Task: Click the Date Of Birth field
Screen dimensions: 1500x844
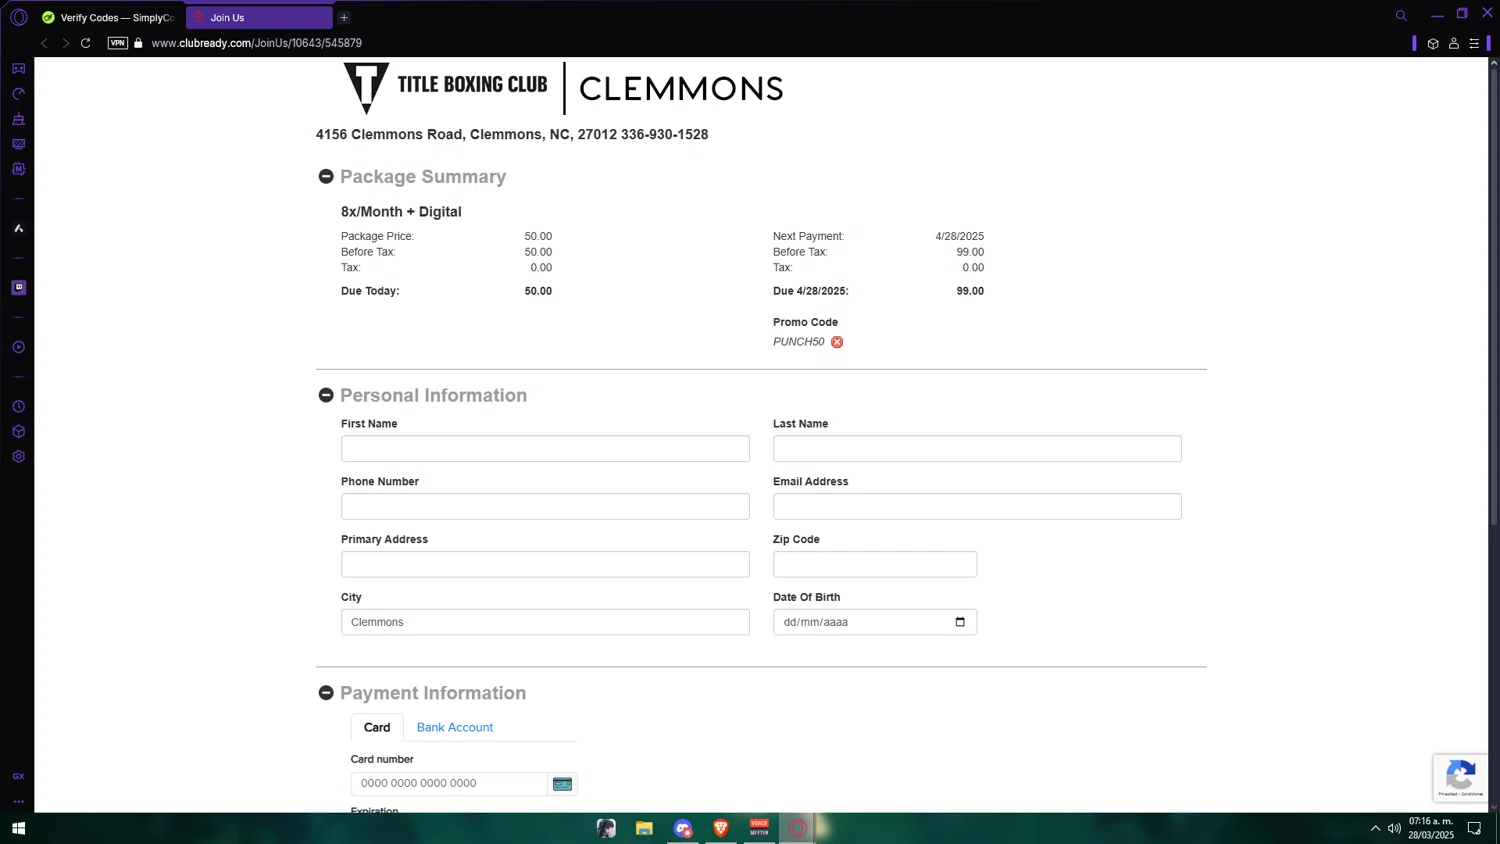Action: pyautogui.click(x=875, y=622)
